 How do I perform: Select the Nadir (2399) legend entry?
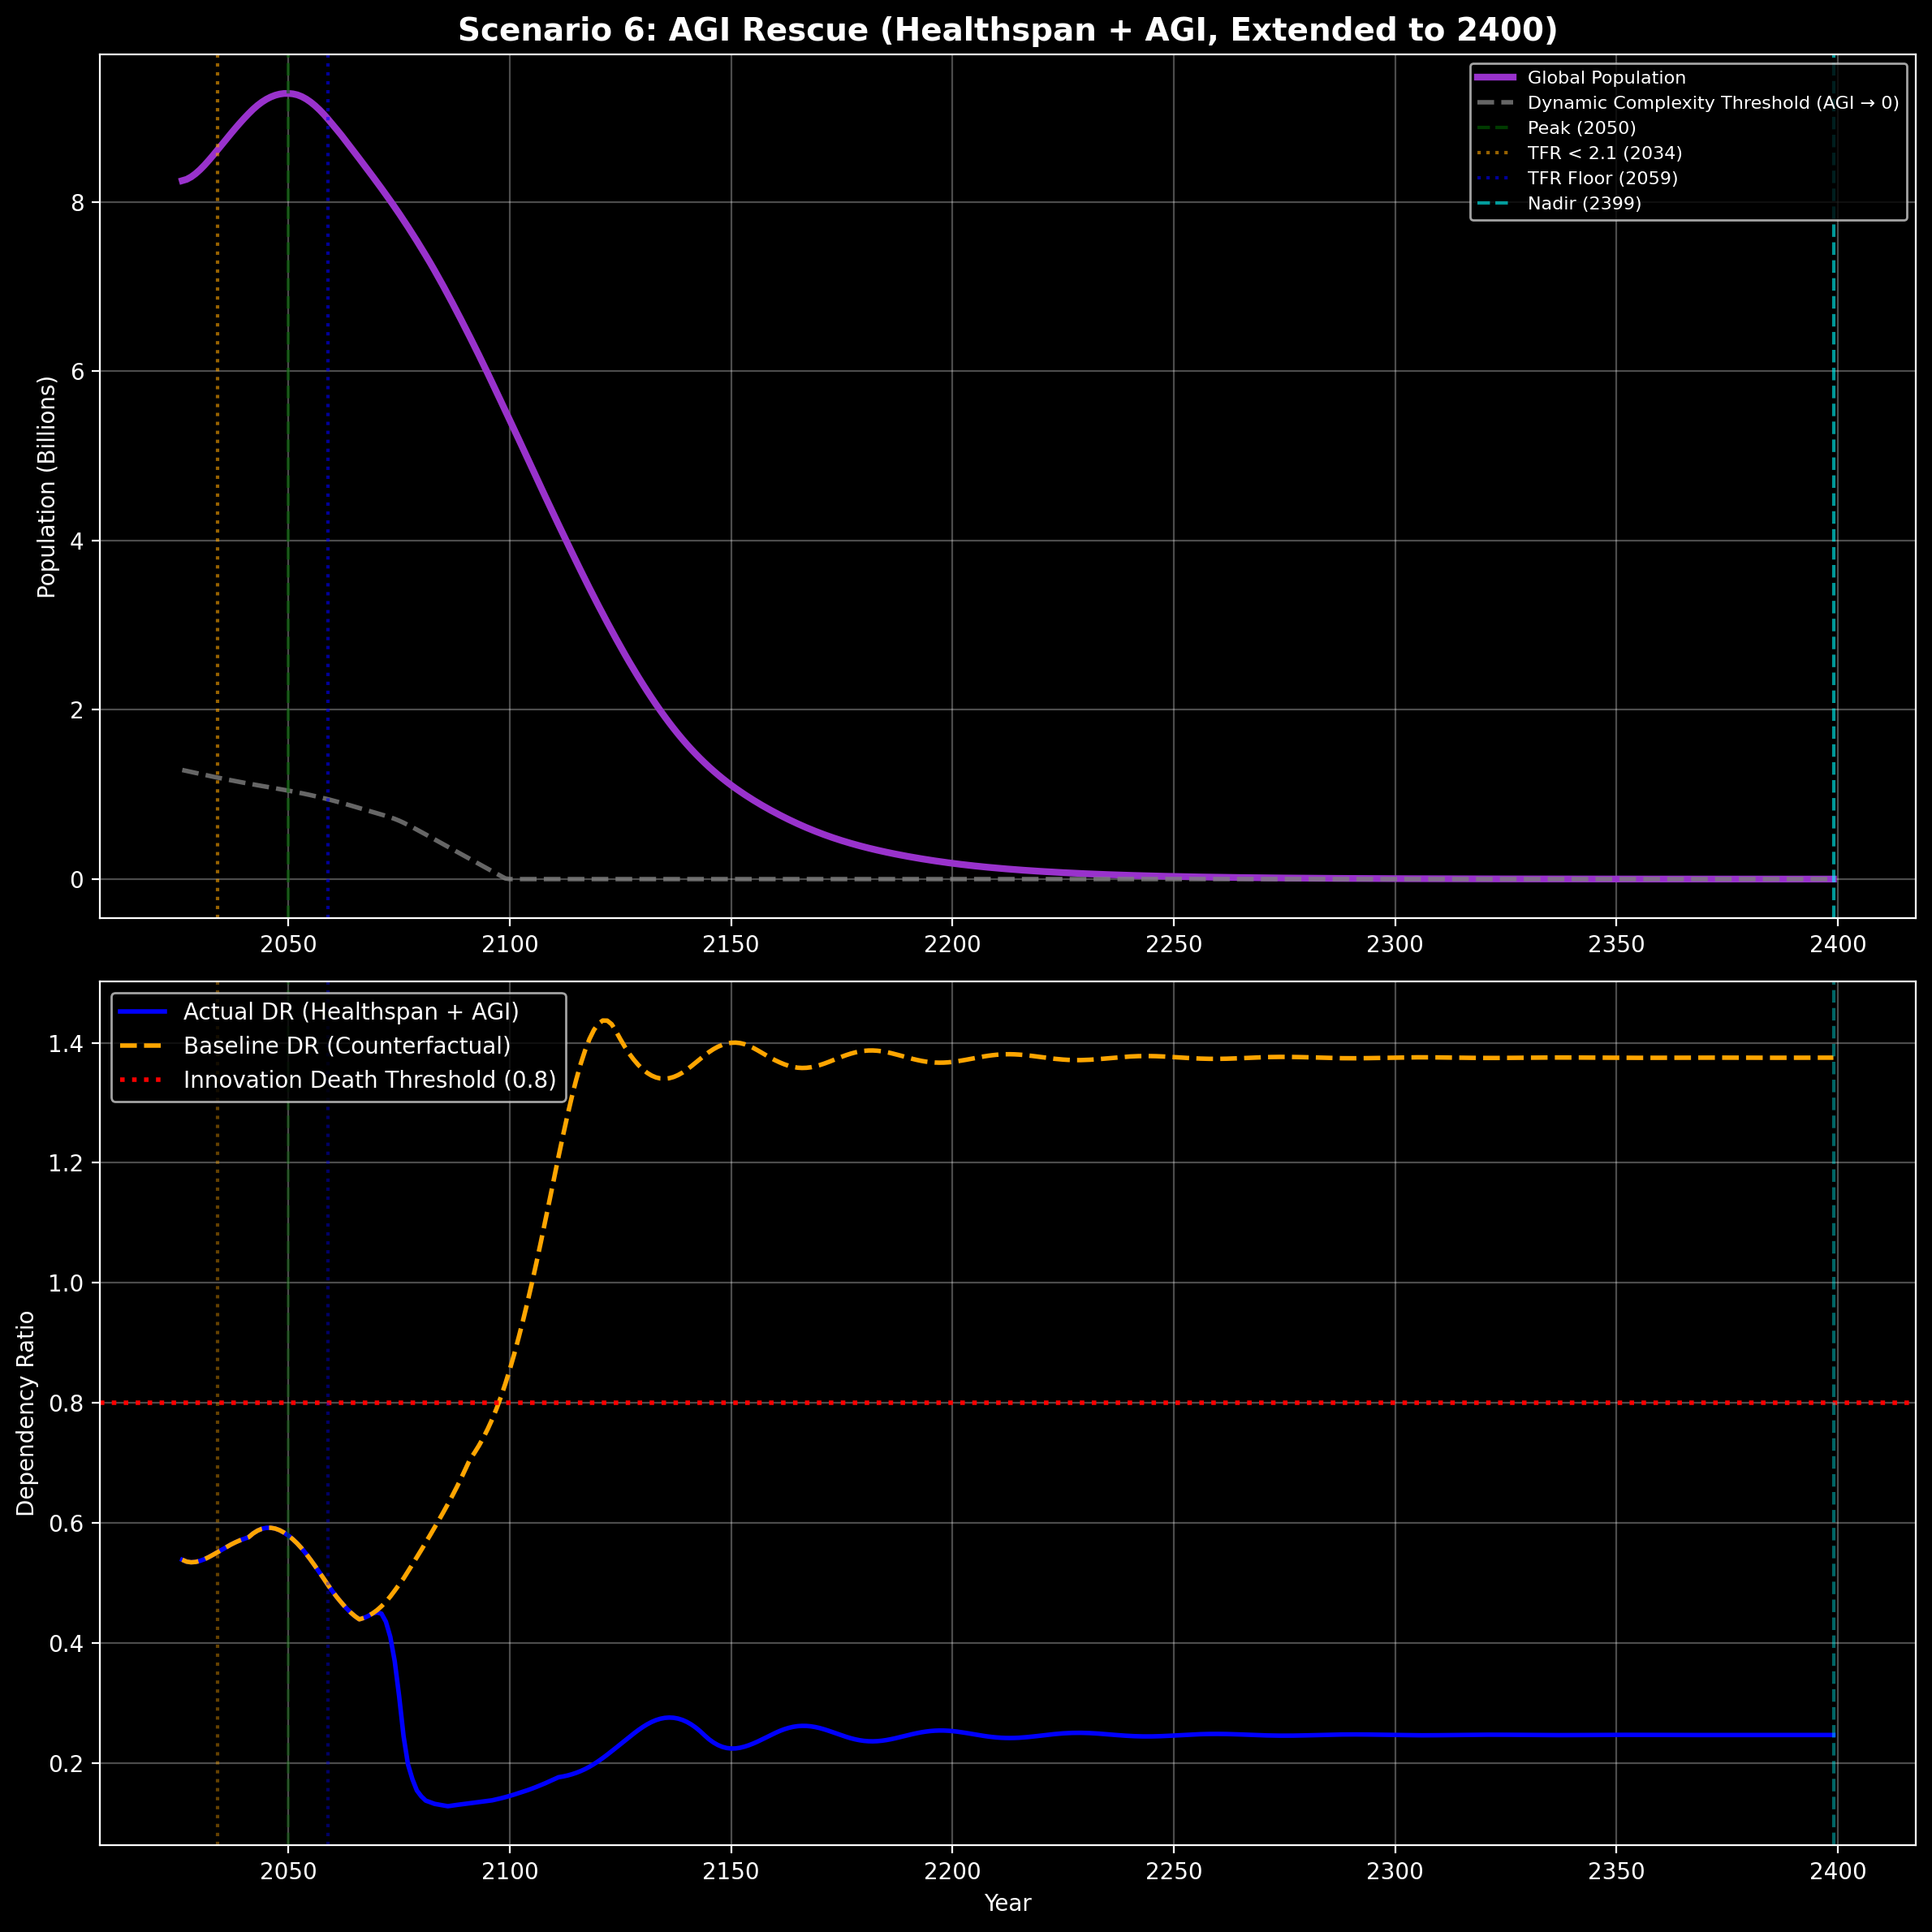point(1584,203)
